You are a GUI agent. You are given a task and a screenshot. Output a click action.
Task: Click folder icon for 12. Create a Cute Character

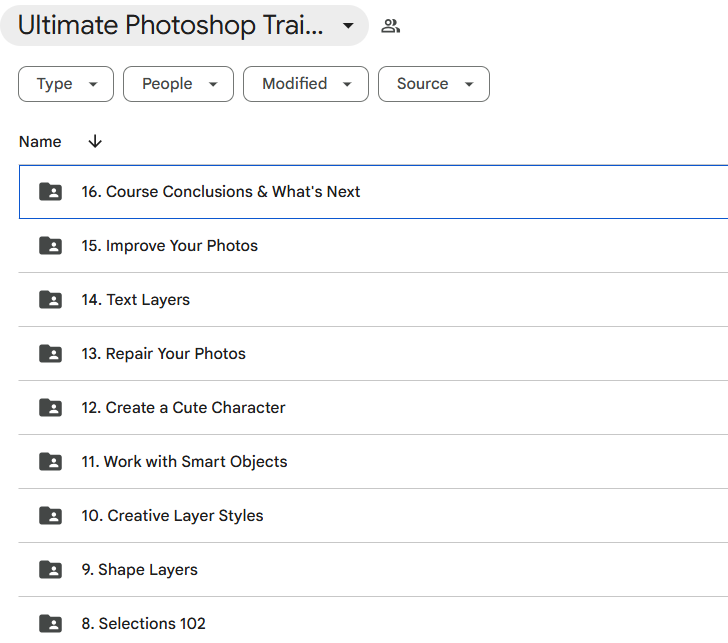[x=51, y=407]
